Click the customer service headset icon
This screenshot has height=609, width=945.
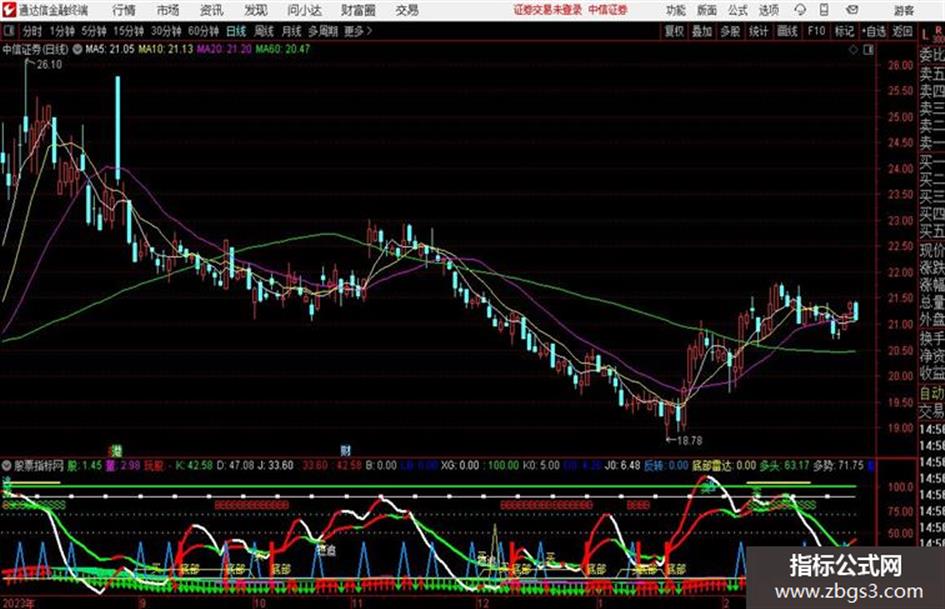(x=800, y=10)
